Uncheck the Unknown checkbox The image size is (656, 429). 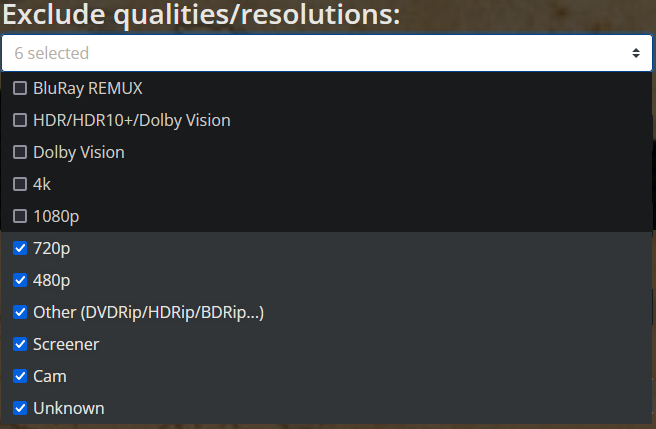click(20, 408)
